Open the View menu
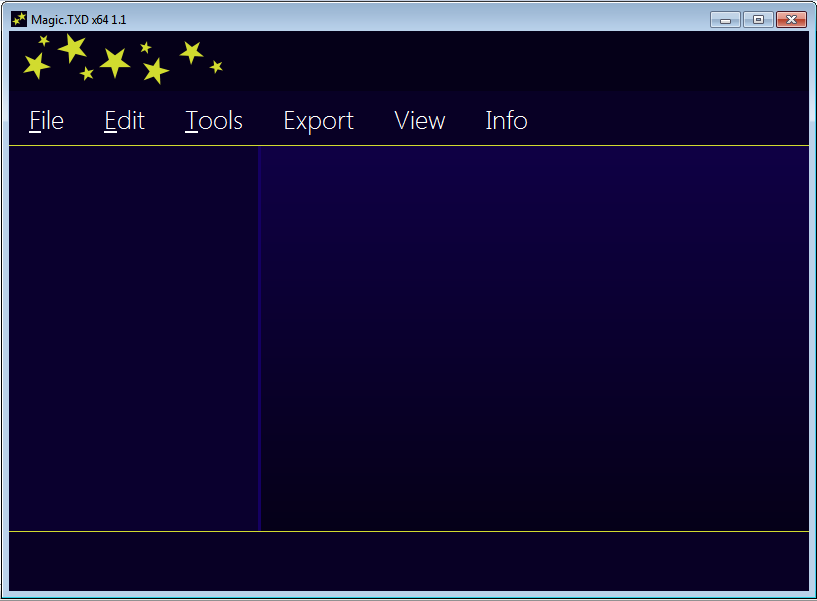The image size is (817, 601). pyautogui.click(x=419, y=120)
